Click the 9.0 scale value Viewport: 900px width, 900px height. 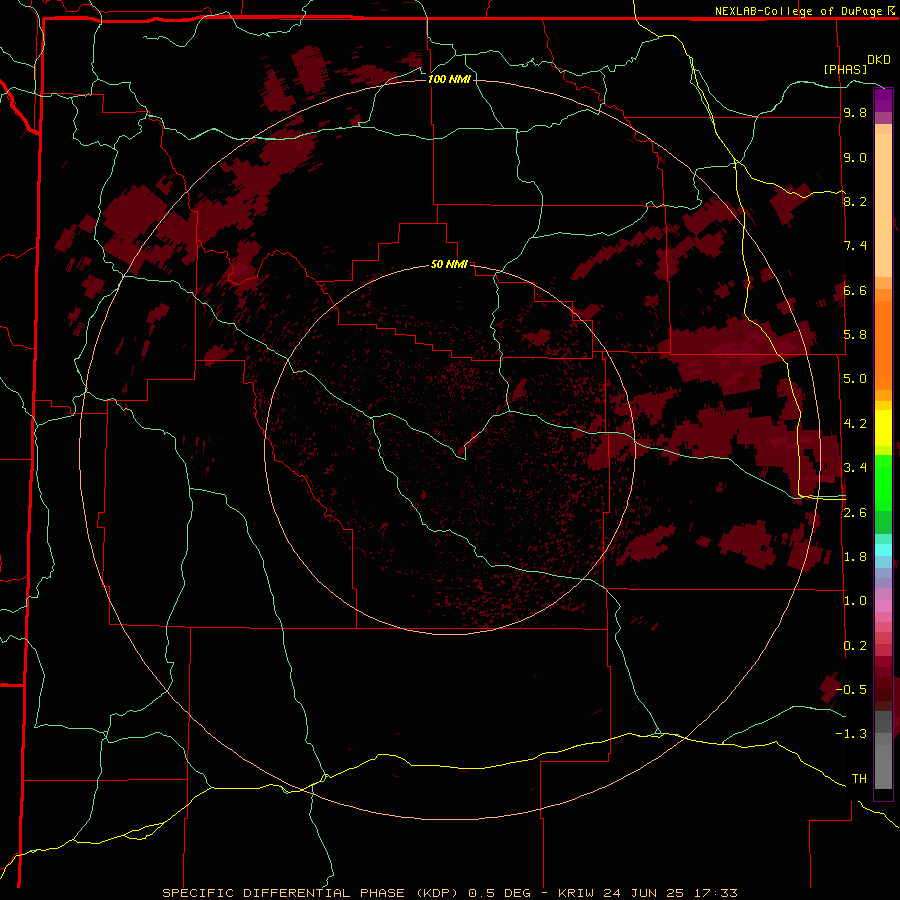pyautogui.click(x=855, y=157)
